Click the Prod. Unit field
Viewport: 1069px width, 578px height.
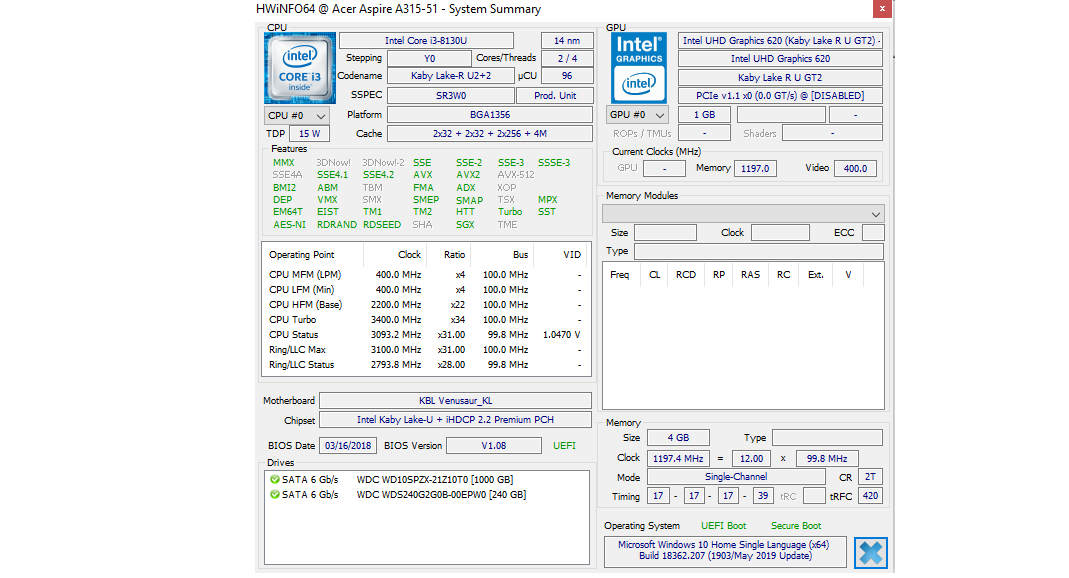click(x=554, y=95)
